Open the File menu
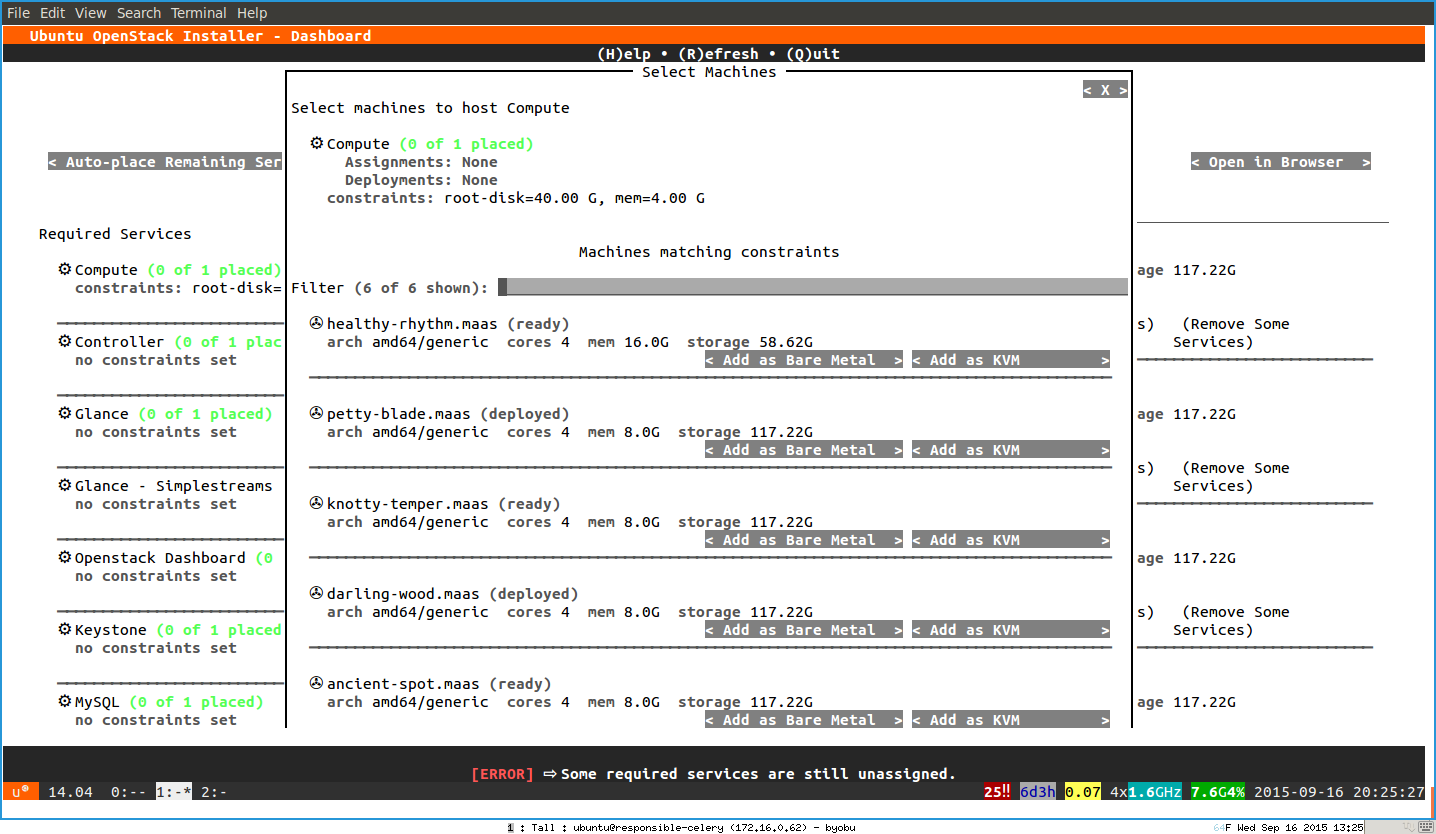The height and width of the screenshot is (834, 1436). point(18,13)
